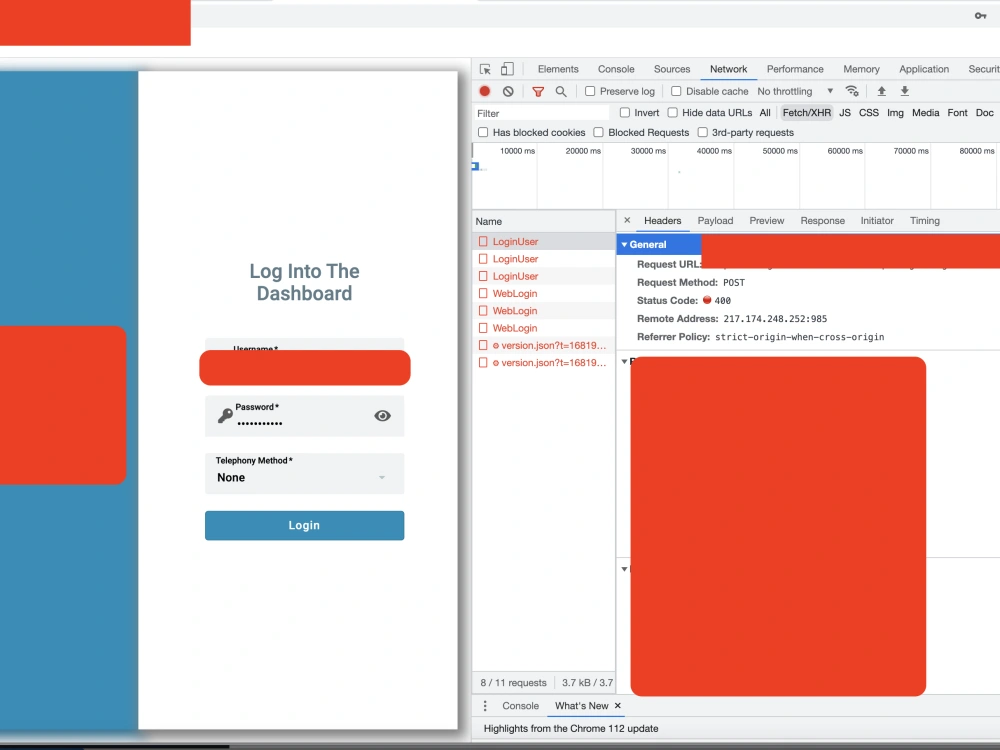Open the DevTools drawer three-dot menu
This screenshot has width=1000, height=750.
point(485,705)
